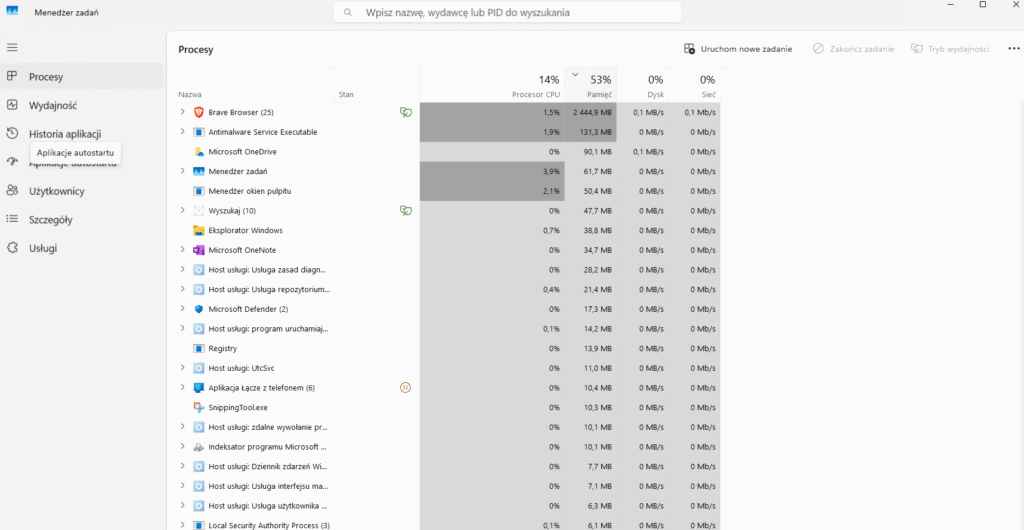The height and width of the screenshot is (530, 1024).
Task: Expand the Wyszukaj (10) process group
Action: pos(182,211)
